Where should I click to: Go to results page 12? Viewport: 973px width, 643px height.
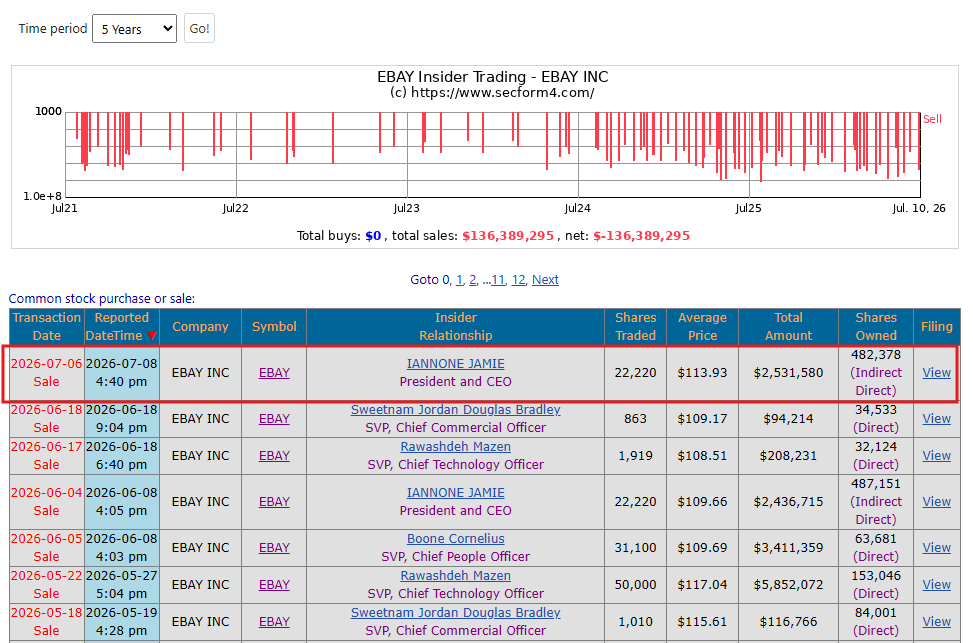(518, 280)
